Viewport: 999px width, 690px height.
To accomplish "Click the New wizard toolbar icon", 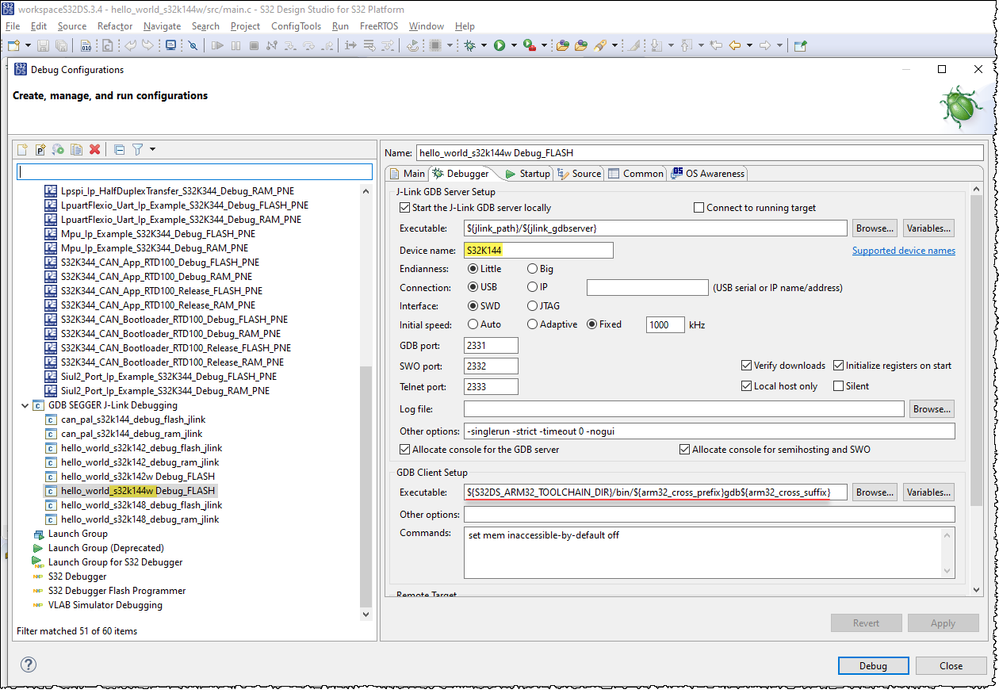I will 13,45.
